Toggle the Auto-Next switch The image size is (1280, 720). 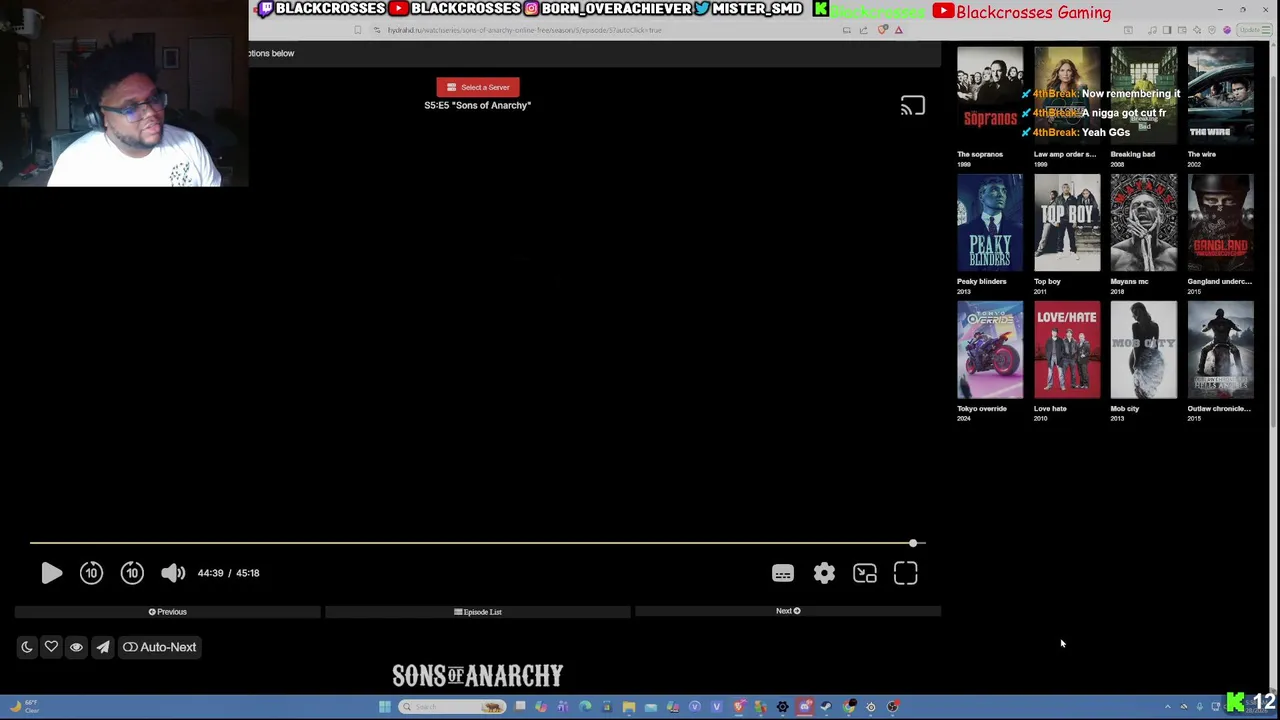click(x=160, y=647)
